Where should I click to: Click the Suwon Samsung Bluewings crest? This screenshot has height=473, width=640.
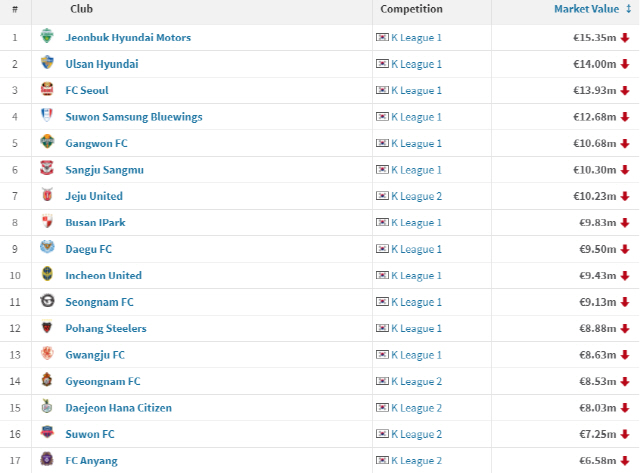47,115
